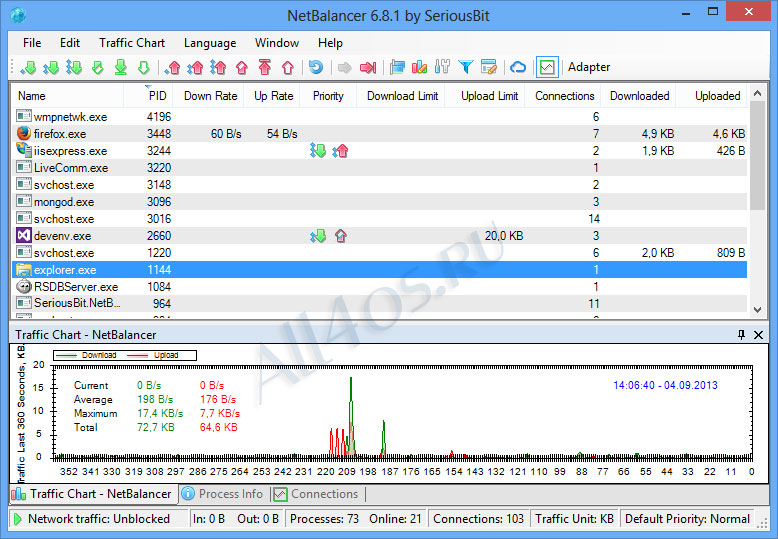Click the colored bar chart toolbar icon

(x=419, y=67)
